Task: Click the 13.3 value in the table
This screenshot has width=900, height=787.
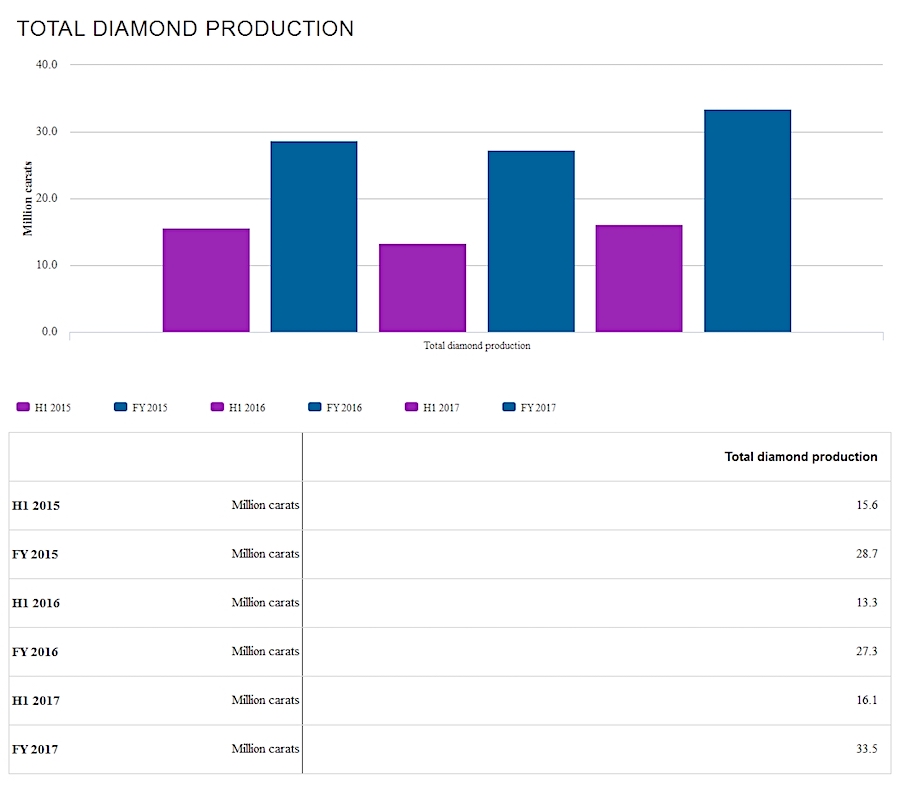Action: click(866, 603)
